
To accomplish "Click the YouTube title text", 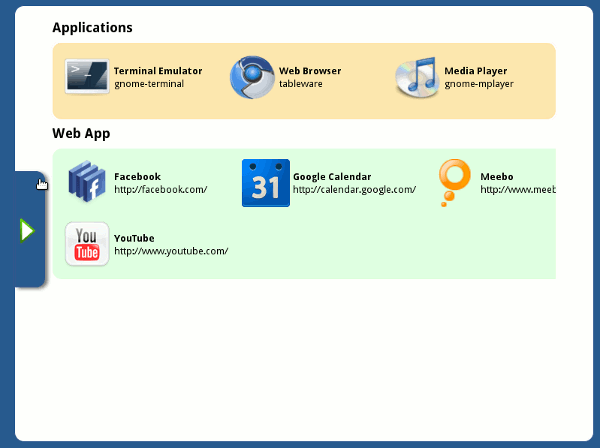I will [x=134, y=238].
